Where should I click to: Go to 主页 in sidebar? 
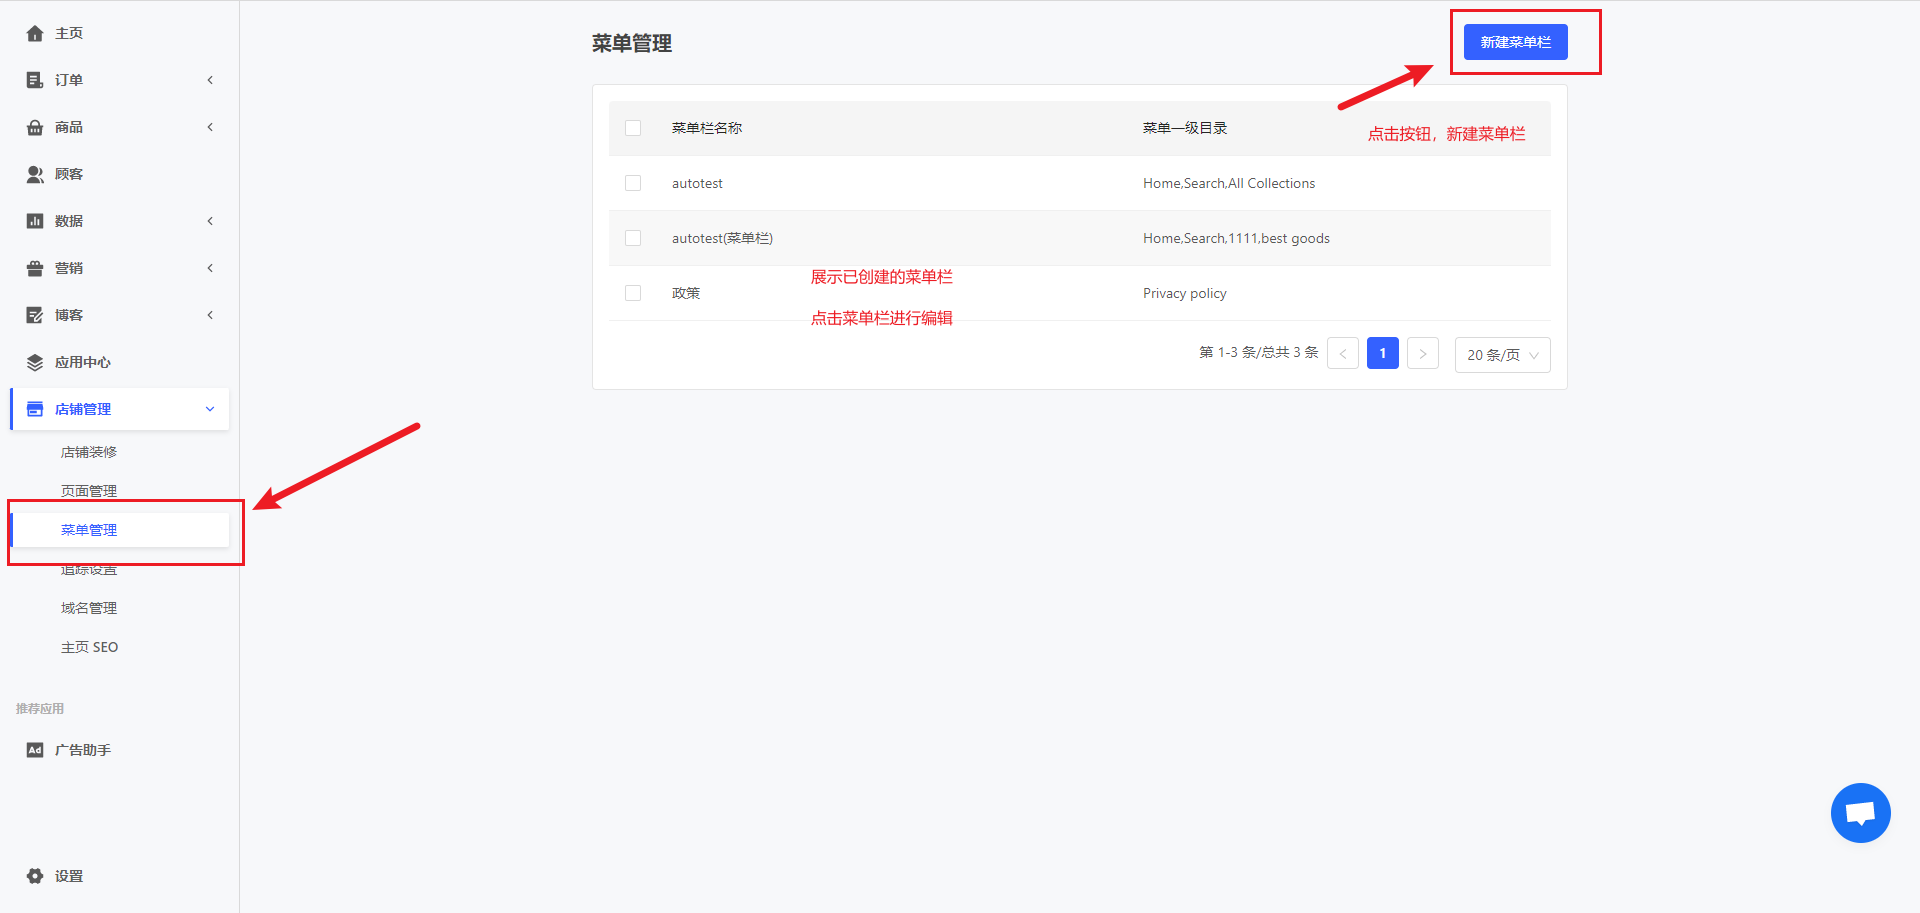click(x=69, y=33)
